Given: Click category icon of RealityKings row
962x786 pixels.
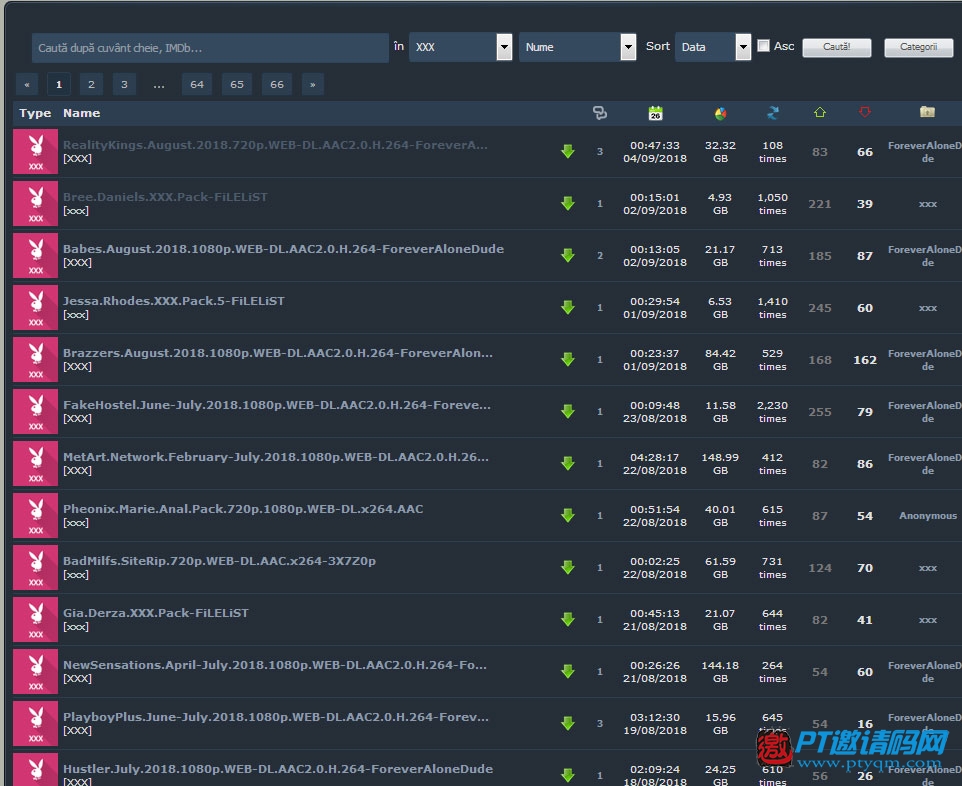Looking at the screenshot, I should tap(36, 152).
